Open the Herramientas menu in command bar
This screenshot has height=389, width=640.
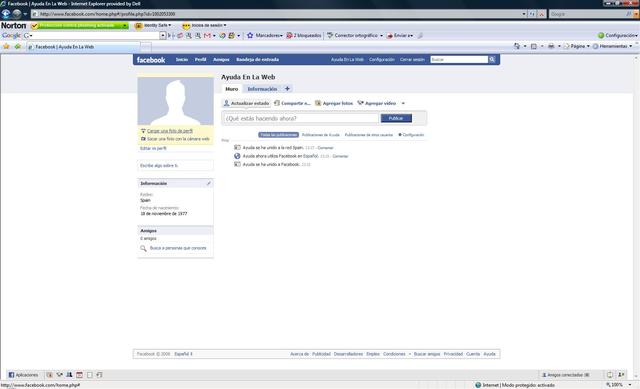(613, 46)
